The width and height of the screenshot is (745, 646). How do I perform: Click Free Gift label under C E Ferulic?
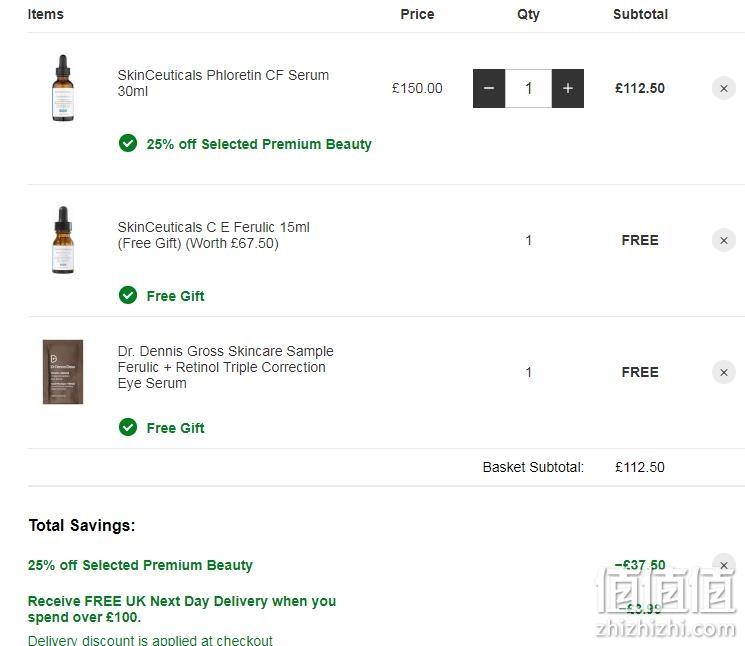click(175, 296)
